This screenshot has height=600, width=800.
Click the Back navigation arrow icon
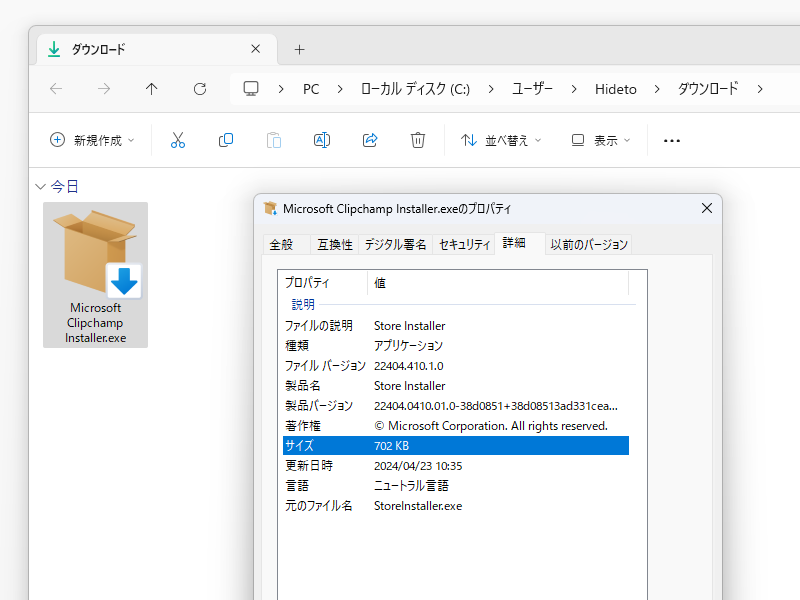click(x=55, y=89)
